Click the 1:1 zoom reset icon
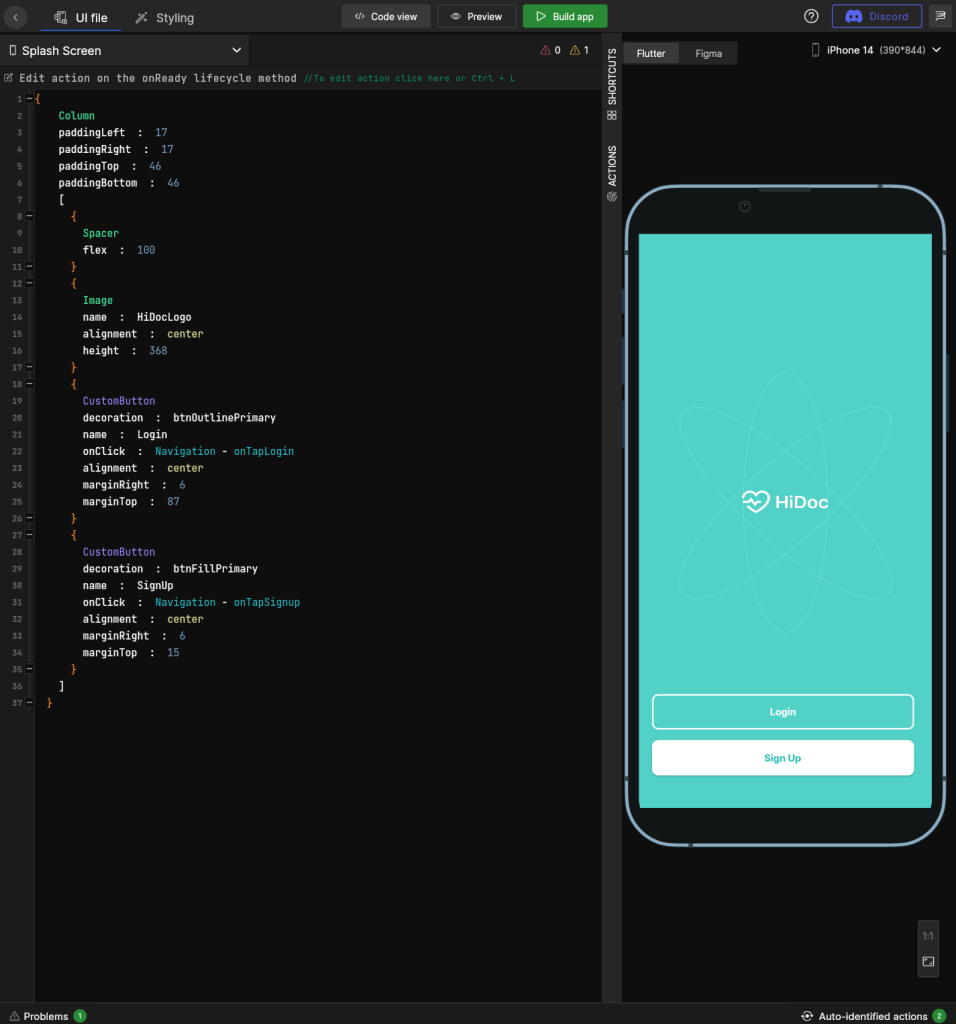This screenshot has height=1024, width=956. pyautogui.click(x=928, y=936)
